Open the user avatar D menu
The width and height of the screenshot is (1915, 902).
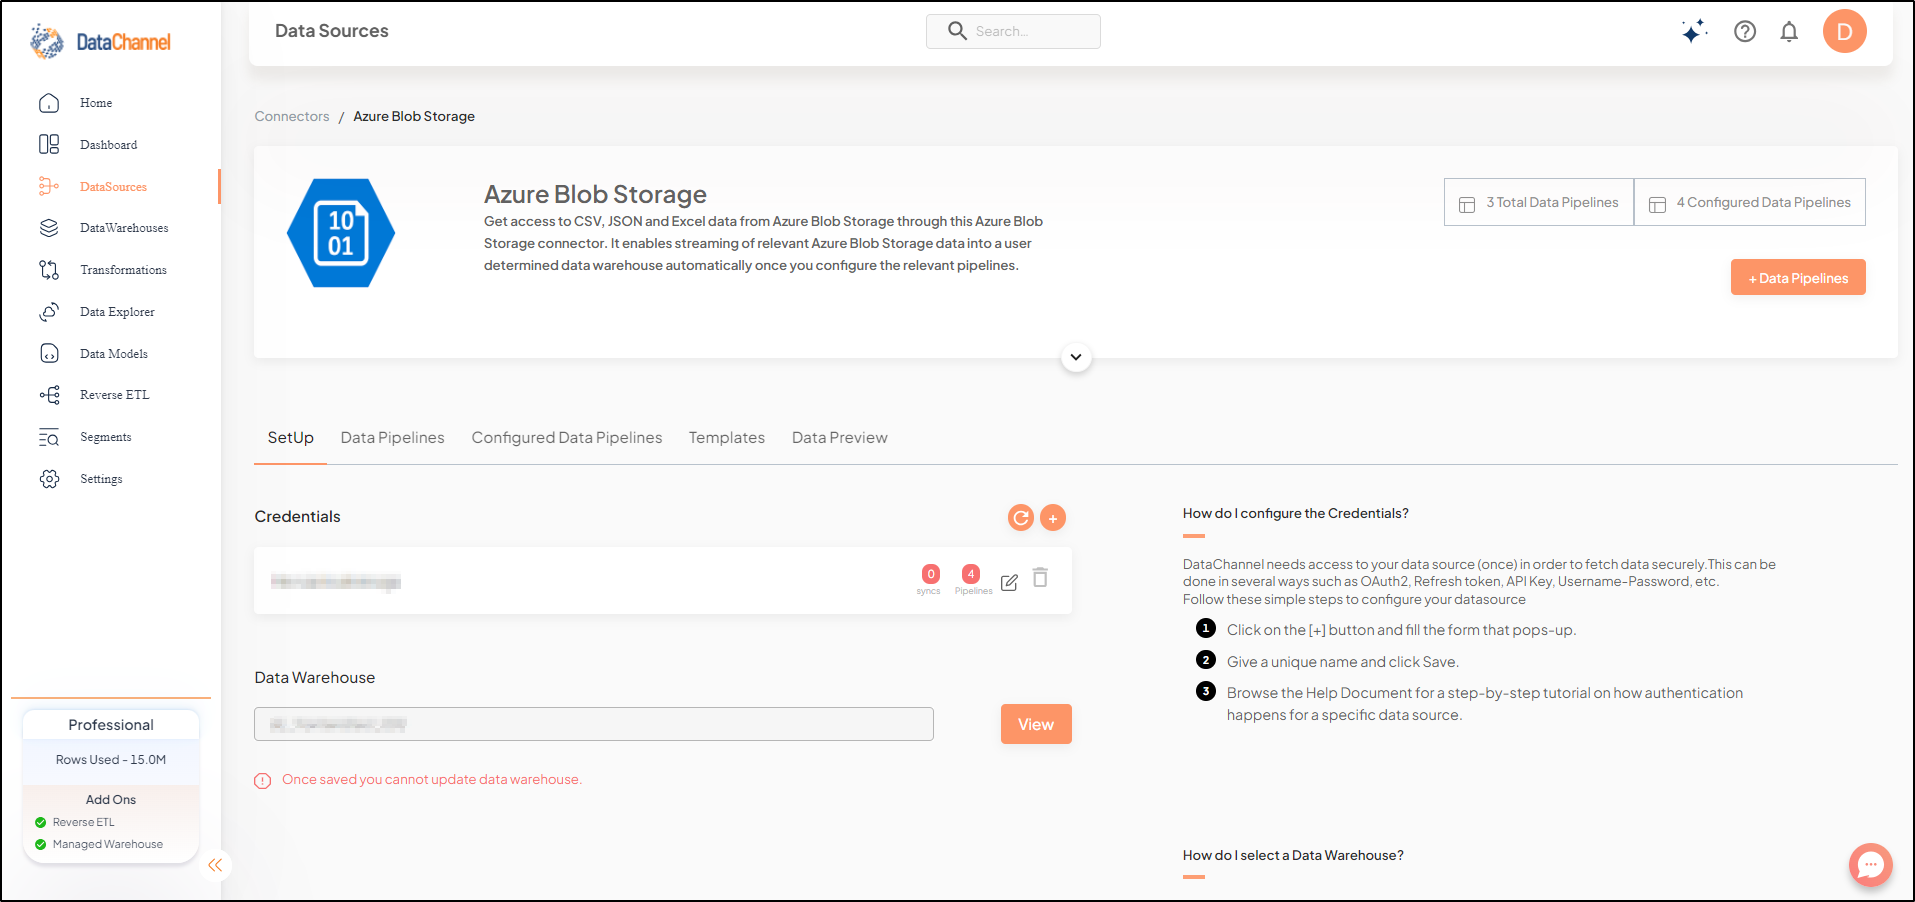(x=1845, y=31)
